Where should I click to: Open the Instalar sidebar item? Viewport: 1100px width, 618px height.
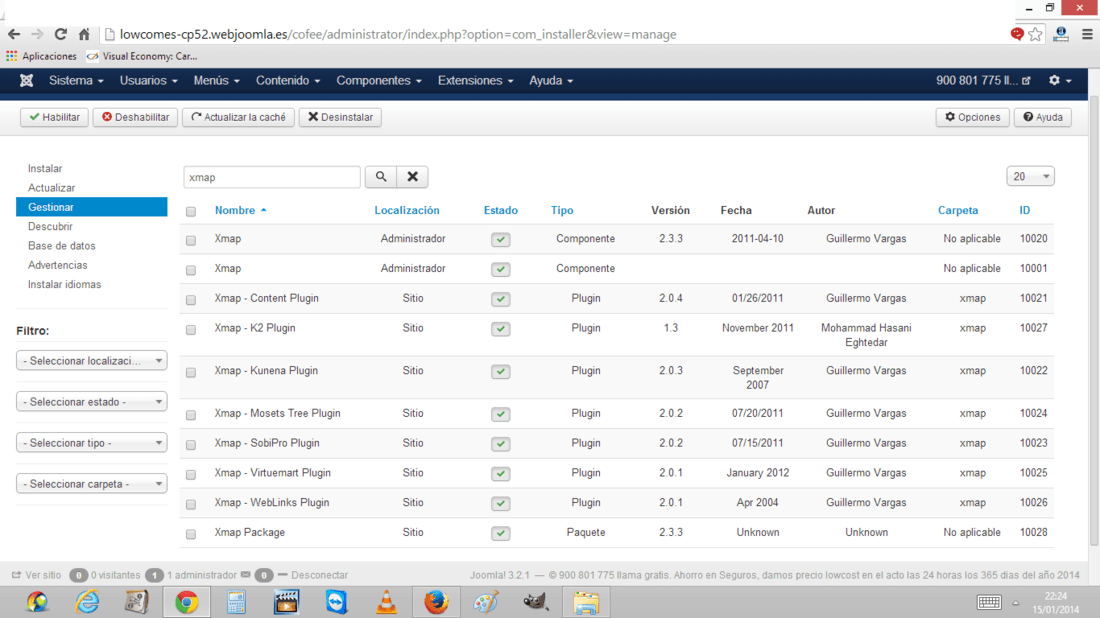click(x=45, y=168)
